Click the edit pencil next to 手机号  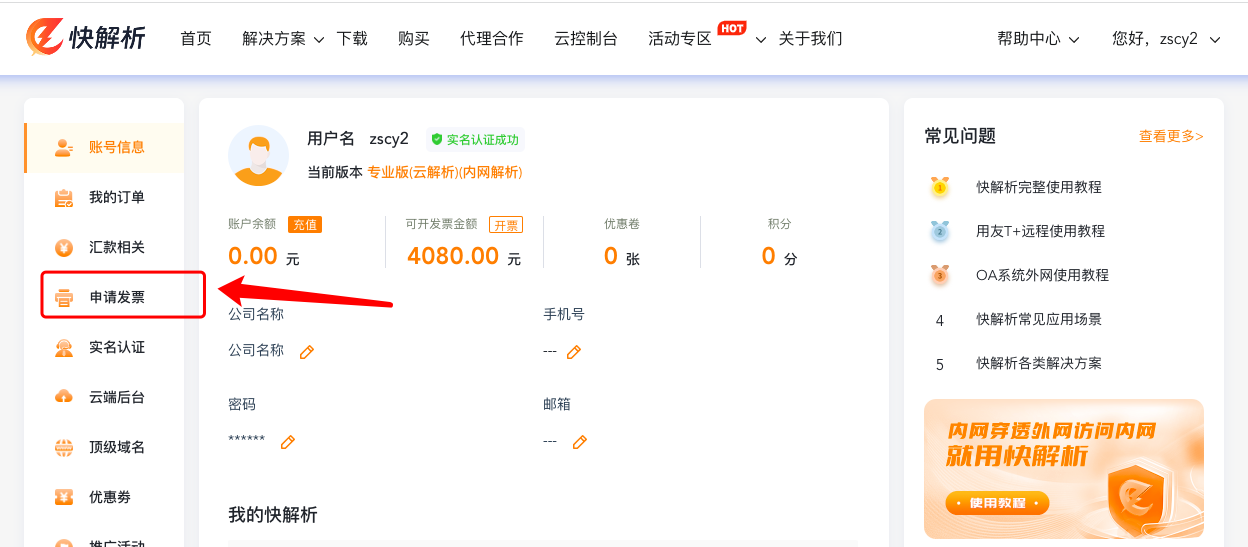[x=574, y=352]
